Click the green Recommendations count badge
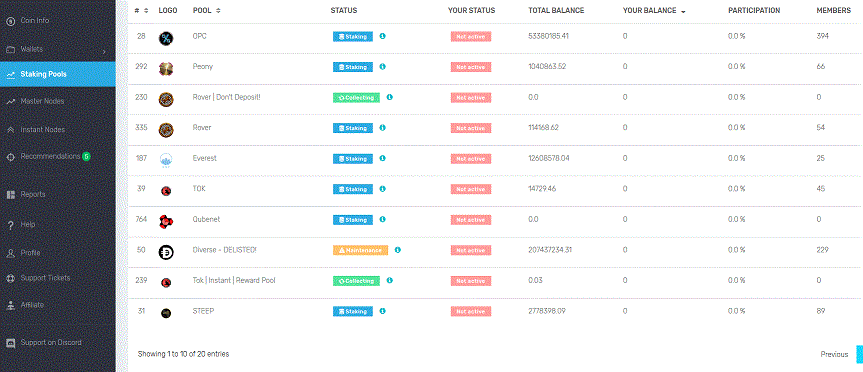Screen dimensions: 863x372 (x=86, y=156)
